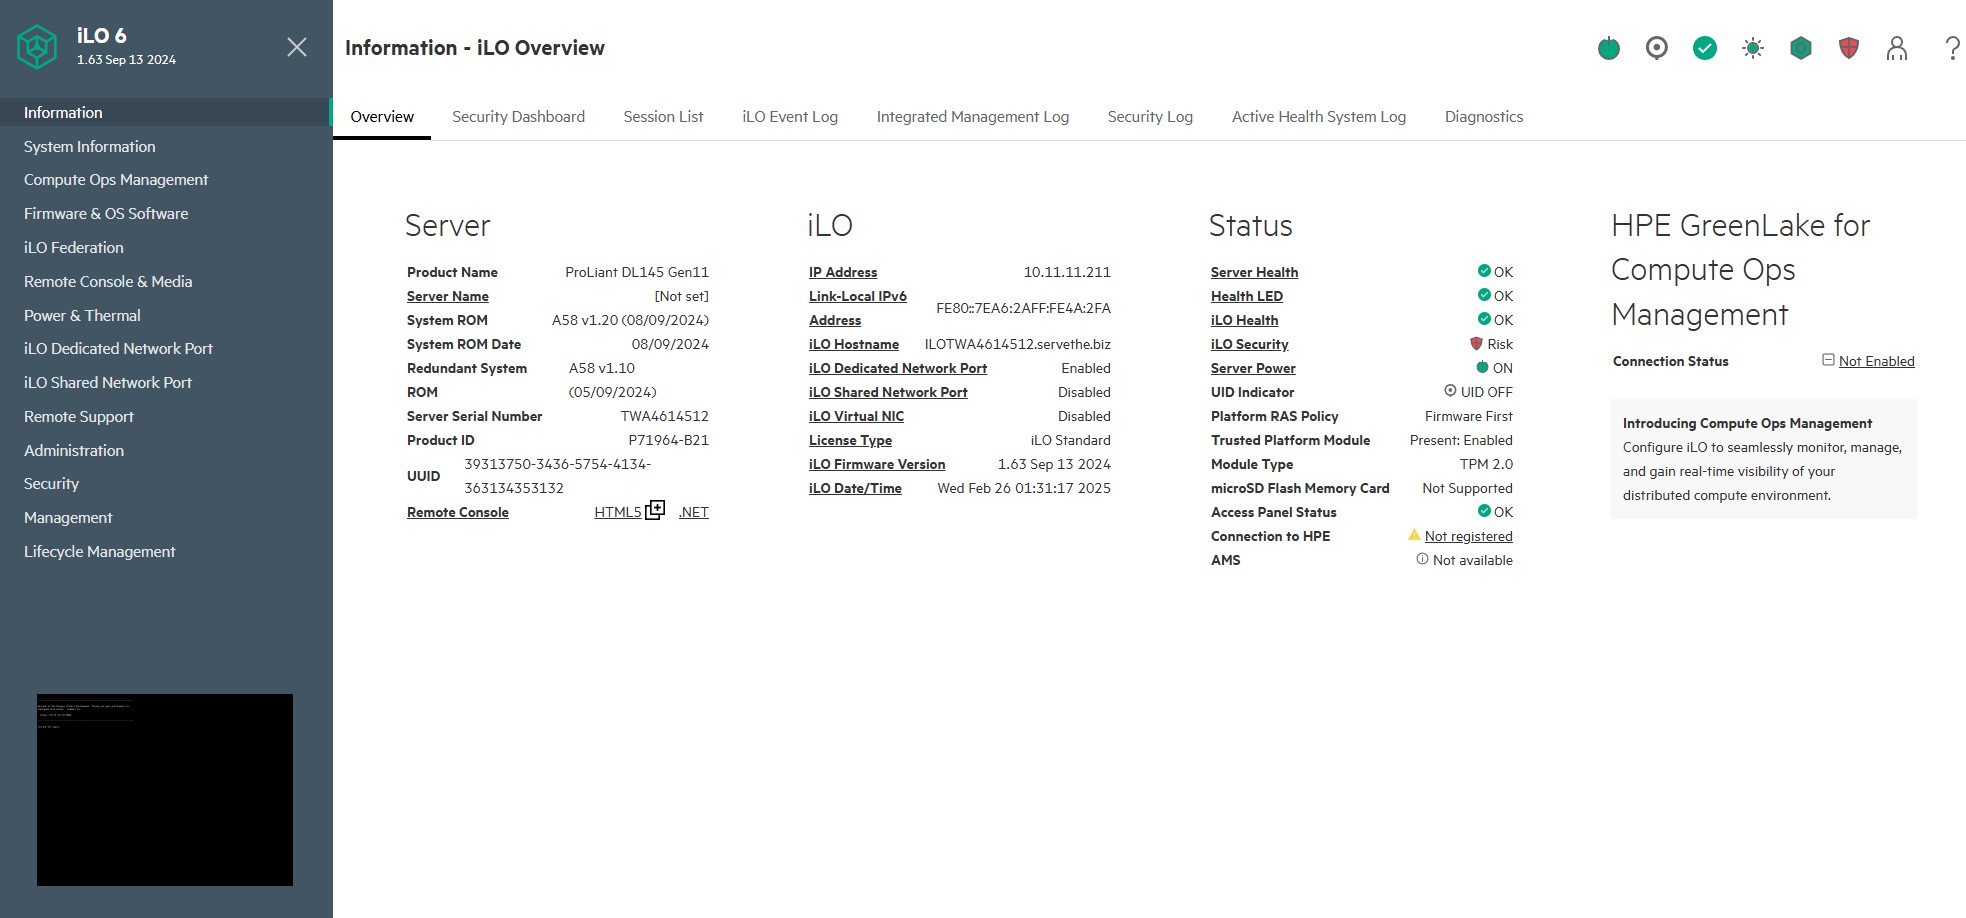The width and height of the screenshot is (1966, 918).
Task: Navigate to Remote Console & Media
Action: click(108, 282)
